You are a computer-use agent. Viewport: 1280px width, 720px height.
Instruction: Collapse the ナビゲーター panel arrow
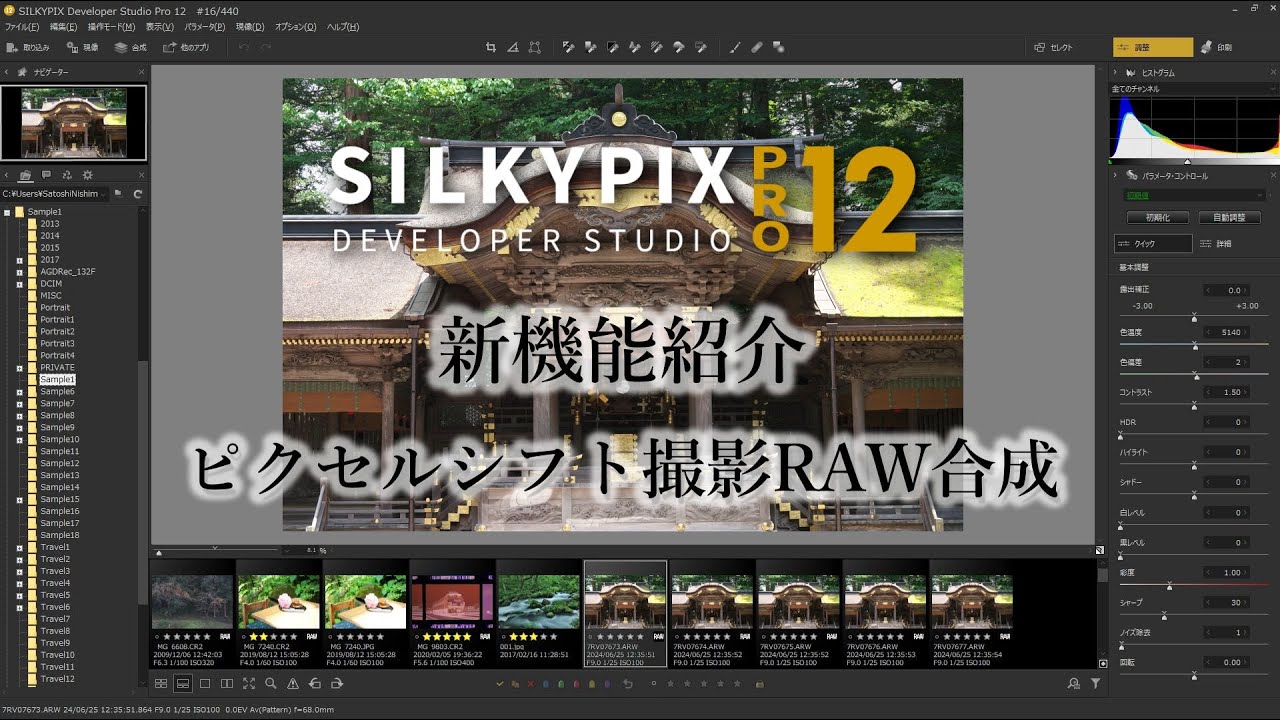pyautogui.click(x=6, y=72)
